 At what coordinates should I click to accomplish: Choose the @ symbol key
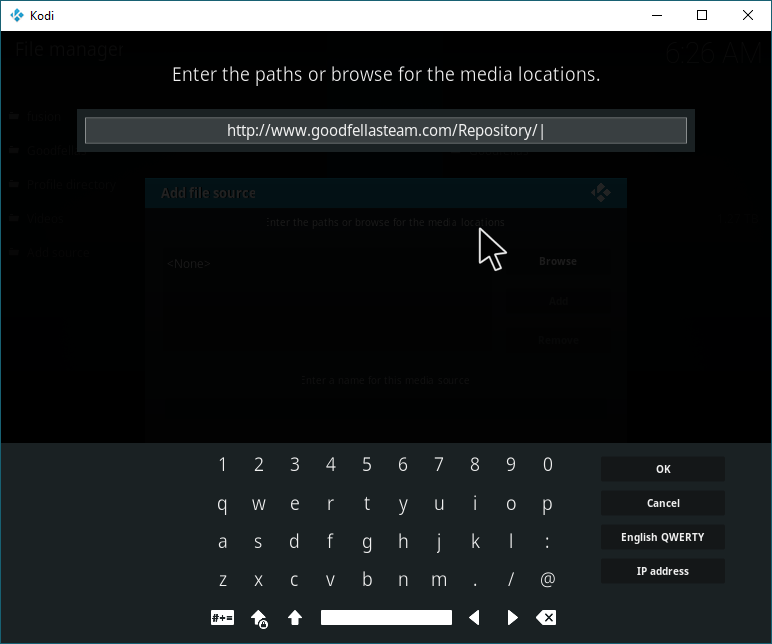pyautogui.click(x=547, y=580)
